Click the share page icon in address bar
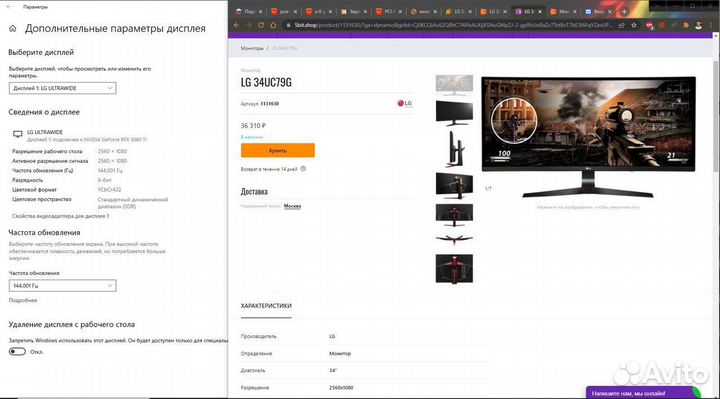Screen dimensions: 720x399 click(621, 25)
